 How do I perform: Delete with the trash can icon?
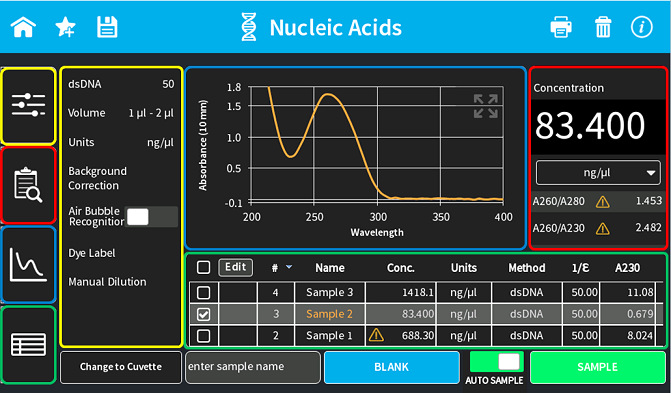point(603,28)
